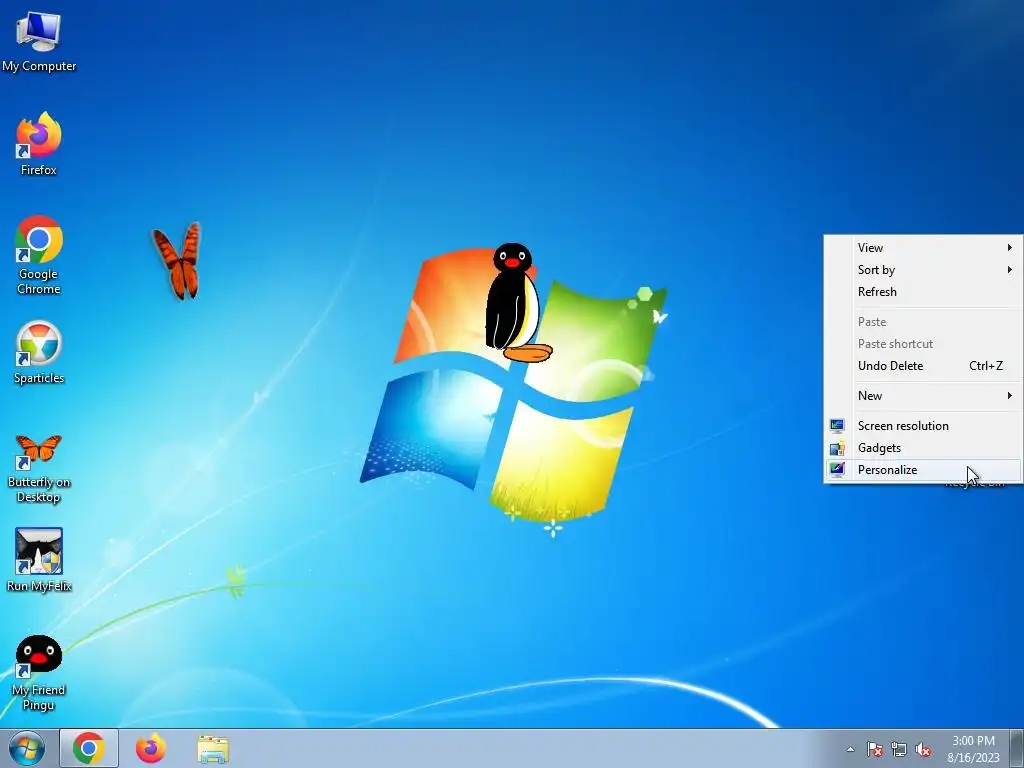
Task: Select the My Friend Pingu shortcut
Action: click(39, 673)
